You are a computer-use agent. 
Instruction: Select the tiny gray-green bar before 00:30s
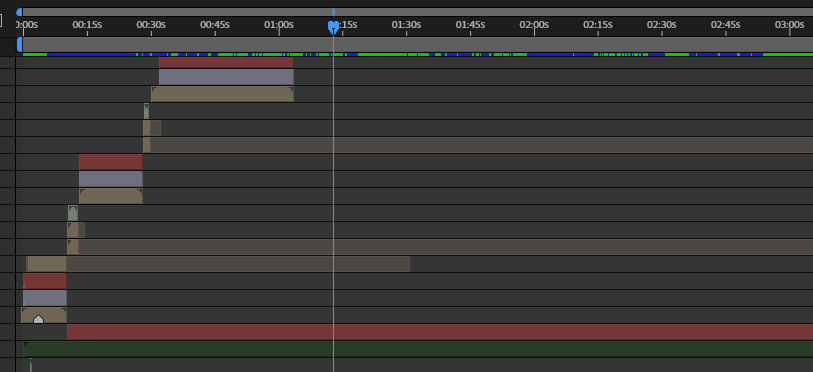pyautogui.click(x=146, y=111)
